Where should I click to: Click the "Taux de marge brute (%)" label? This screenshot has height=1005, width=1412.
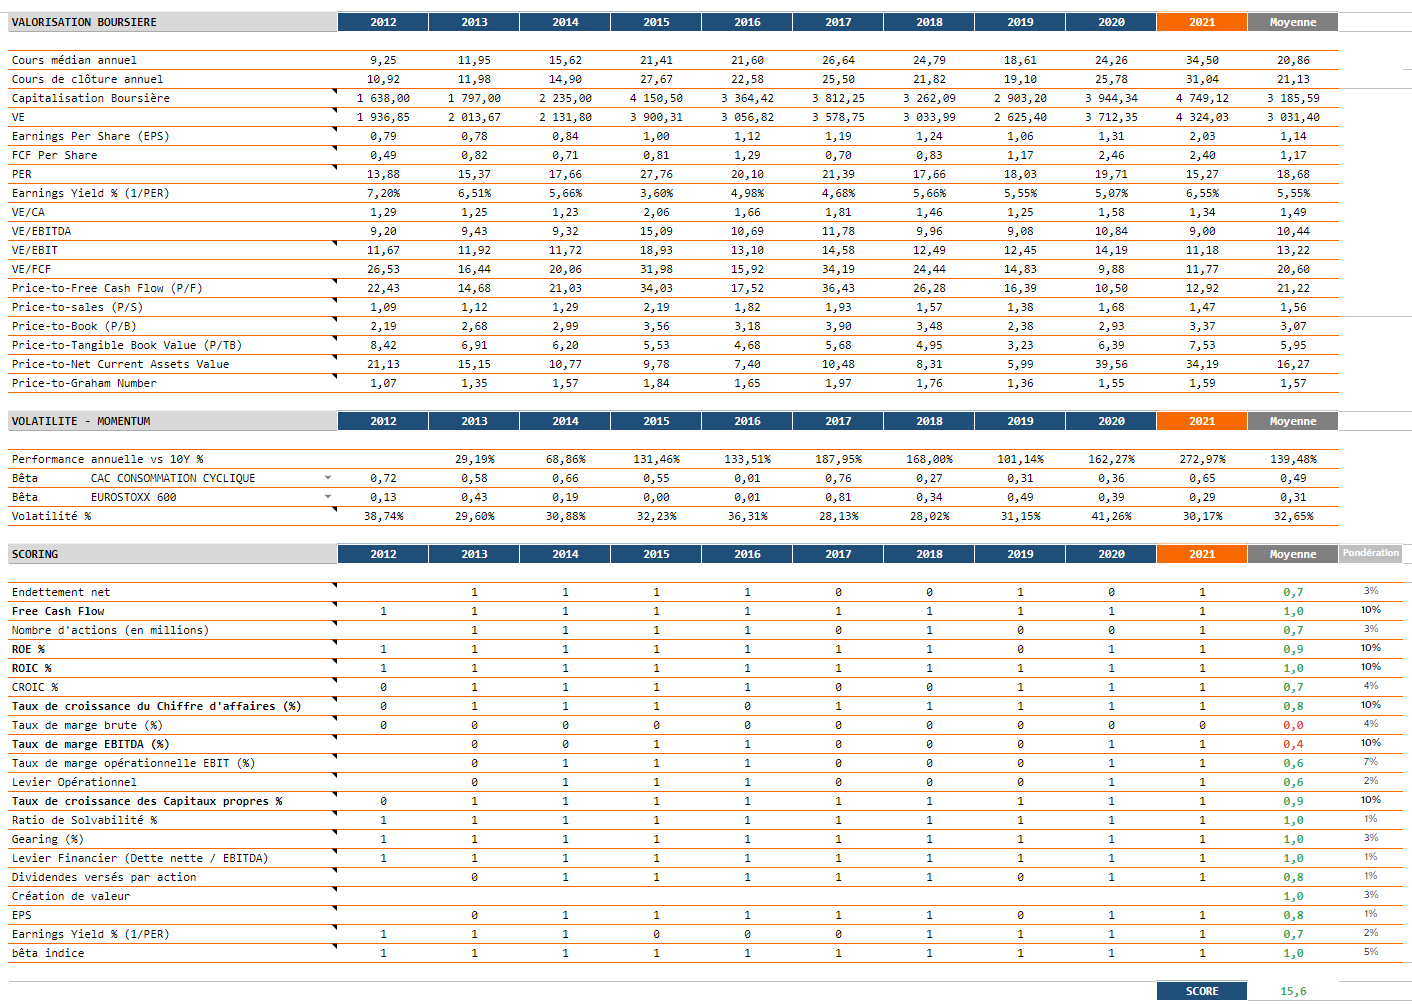(87, 725)
